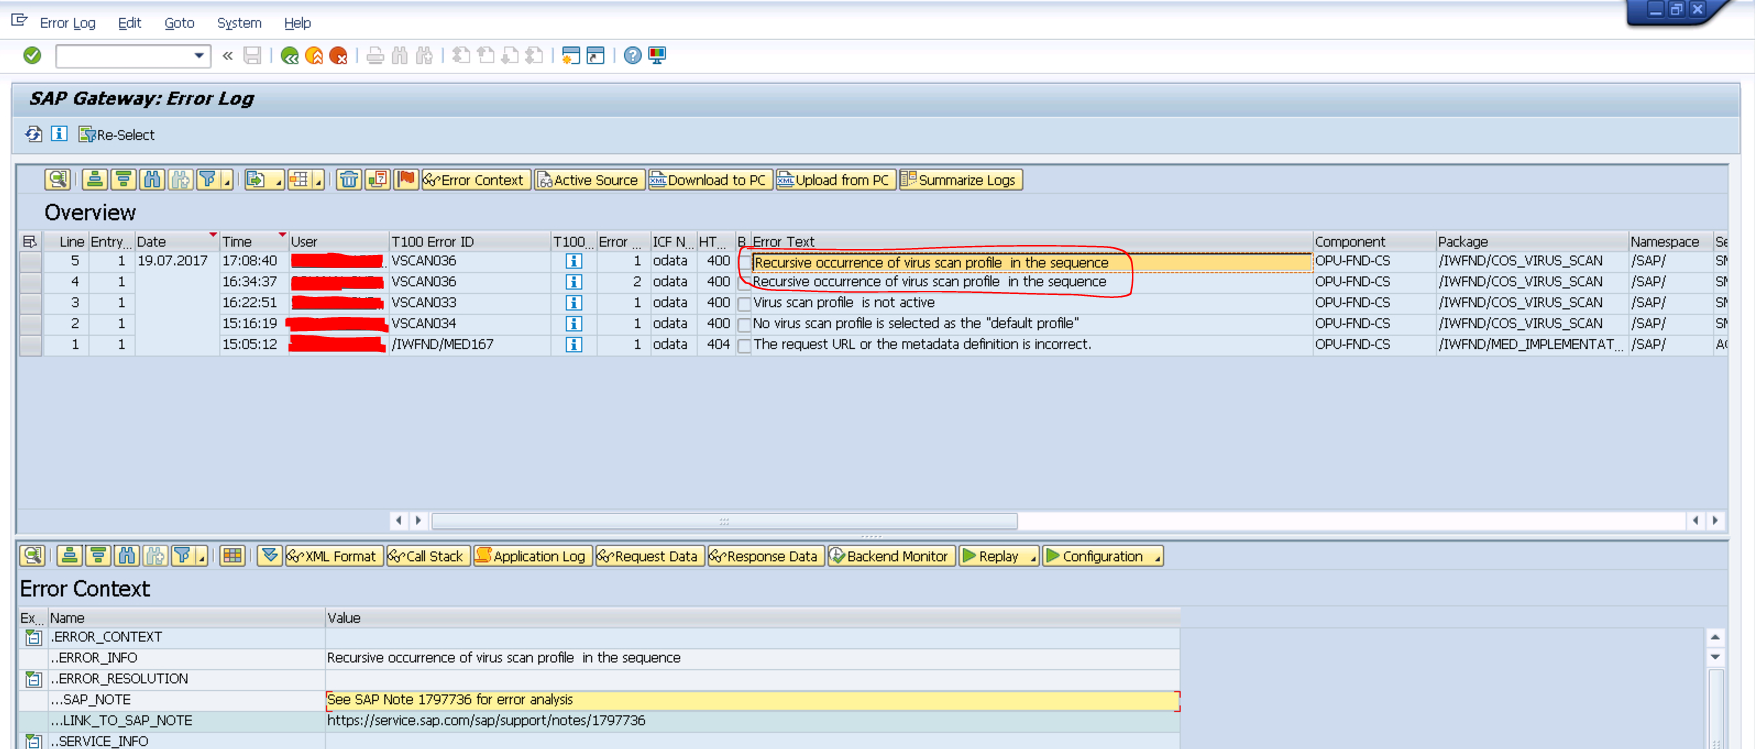Tick the checkbox in the VSCAN033 row
The height and width of the screenshot is (749, 1755).
pyautogui.click(x=744, y=304)
